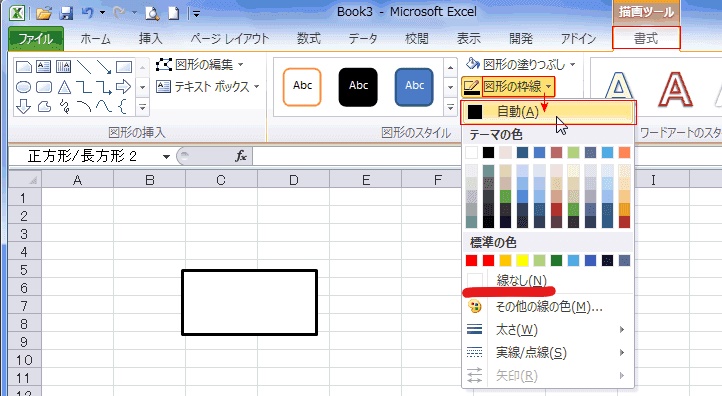Select the right arrow block shape
This screenshot has width=722, height=396.
pyautogui.click(x=123, y=87)
